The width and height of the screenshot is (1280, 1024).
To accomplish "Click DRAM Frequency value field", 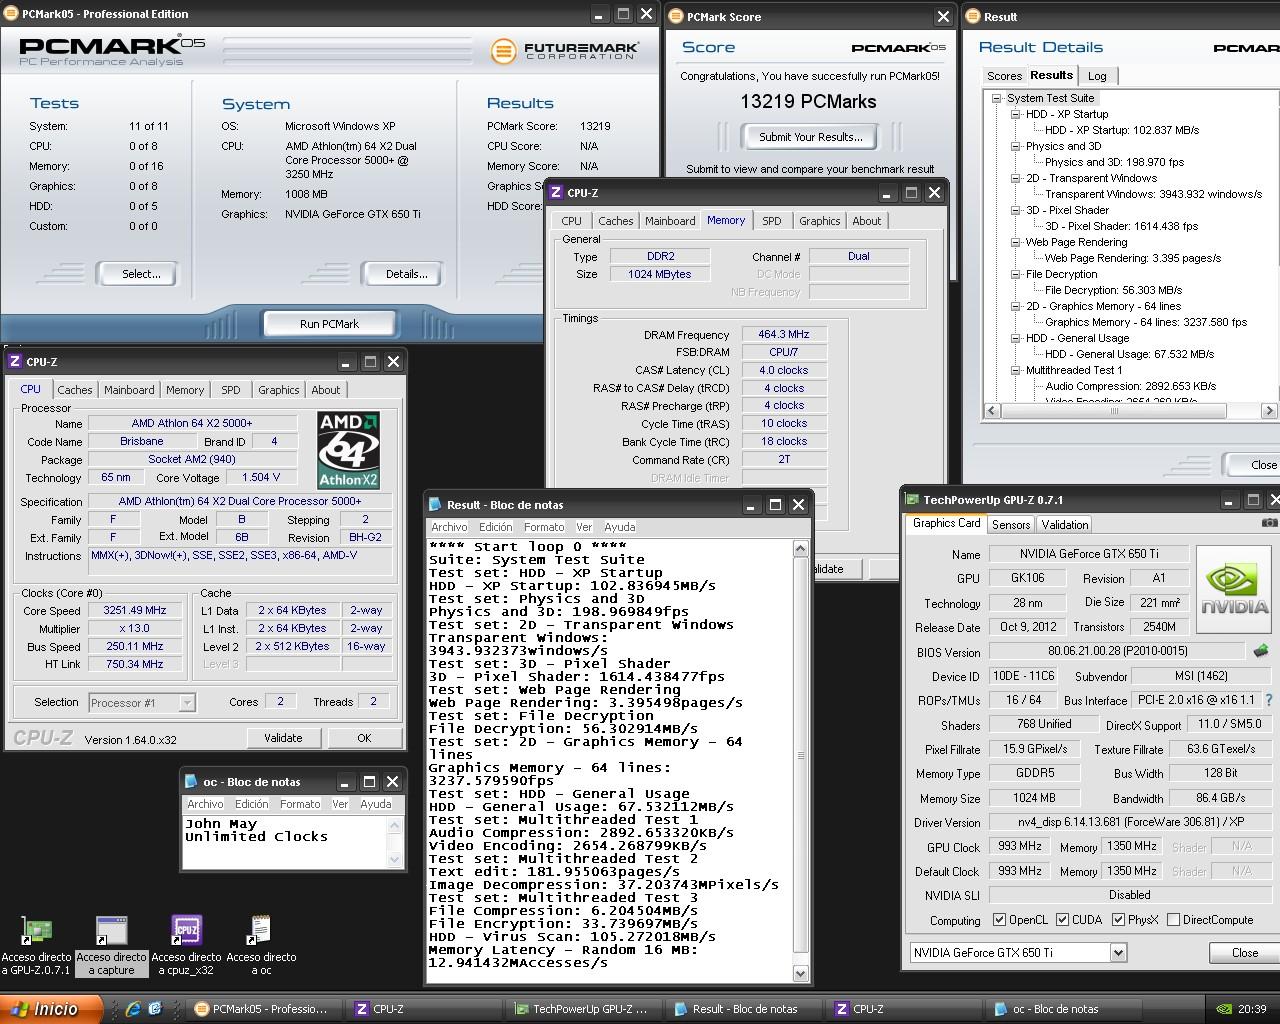I will coord(784,334).
